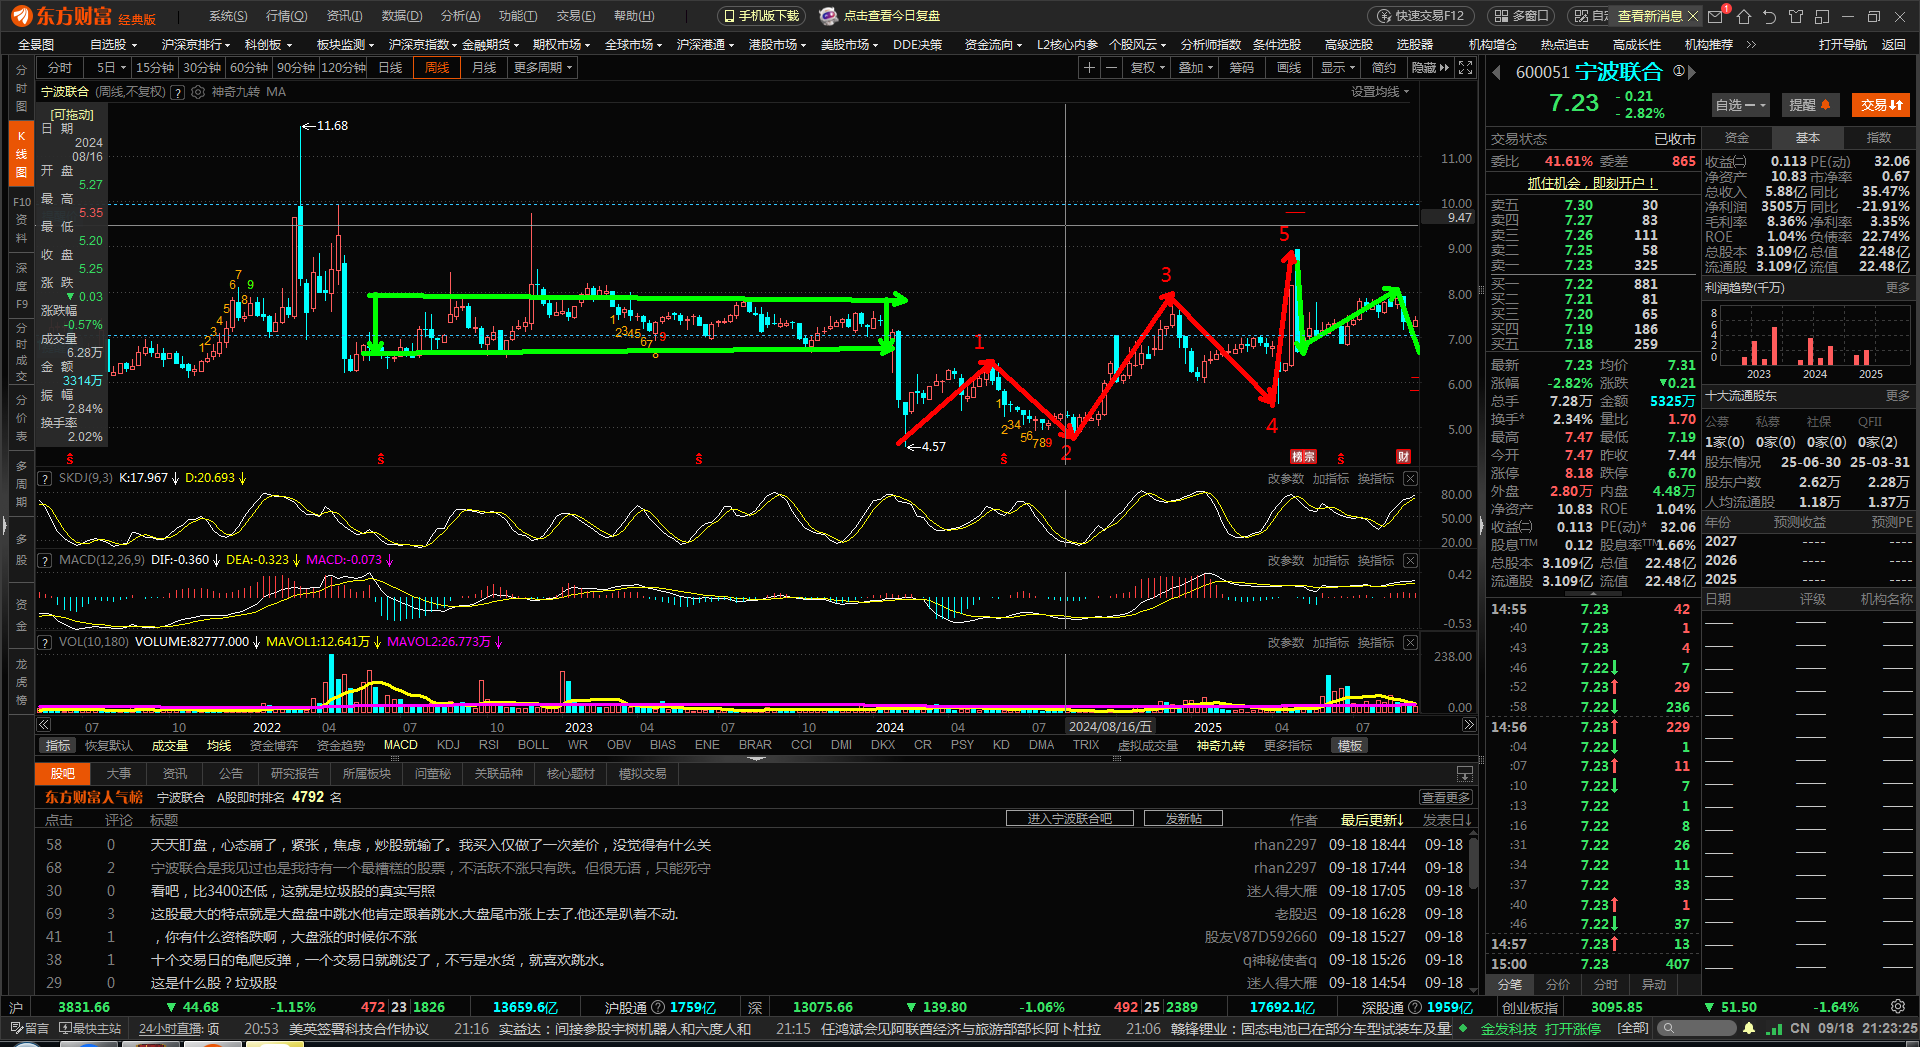This screenshot has height=1047, width=1920.
Task: Click the status bar bell notification icon
Action: pos(1749,1028)
